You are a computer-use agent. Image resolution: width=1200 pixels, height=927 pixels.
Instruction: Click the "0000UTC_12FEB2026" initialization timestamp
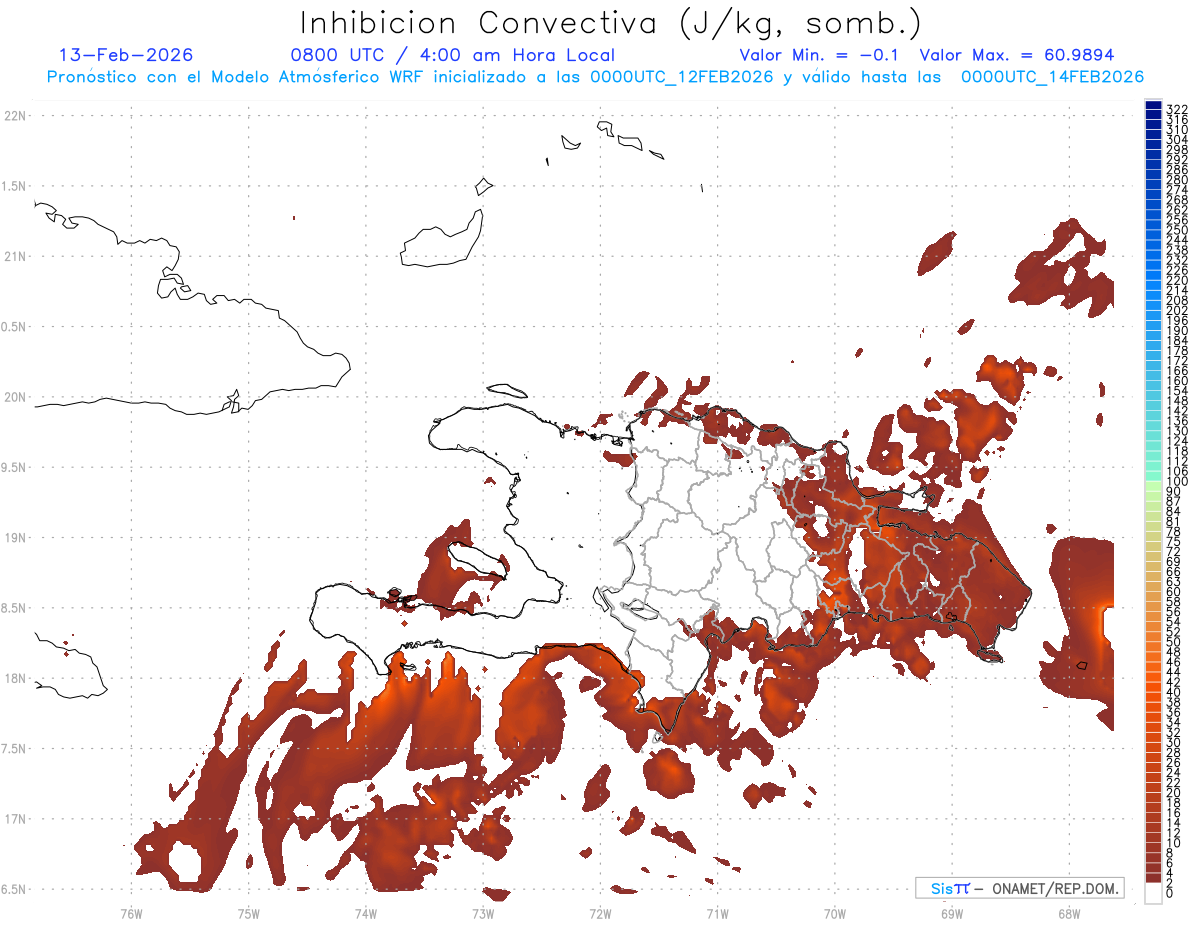(681, 77)
